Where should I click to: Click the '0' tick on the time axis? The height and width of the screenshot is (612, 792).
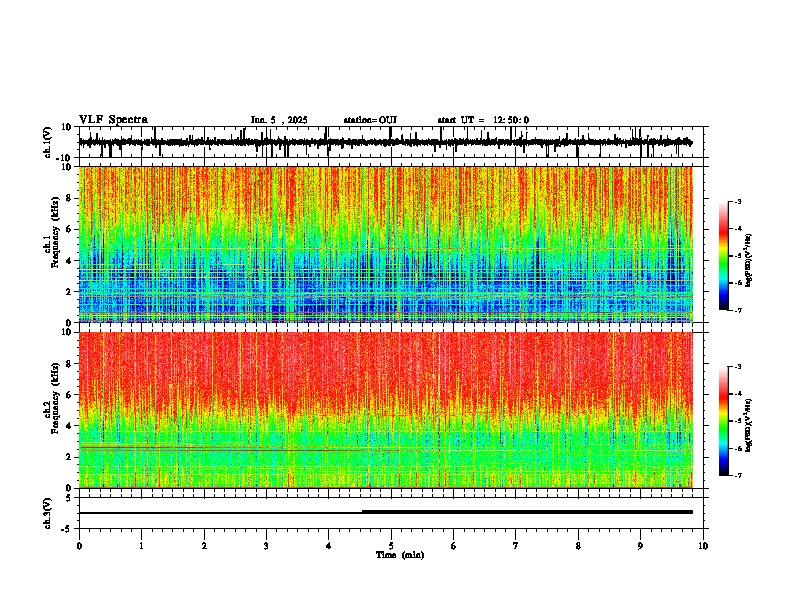[79, 546]
